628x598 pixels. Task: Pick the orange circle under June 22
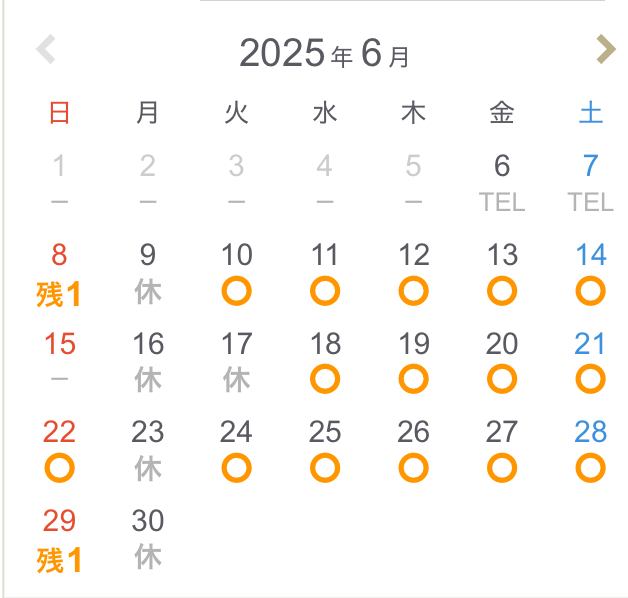(60, 468)
